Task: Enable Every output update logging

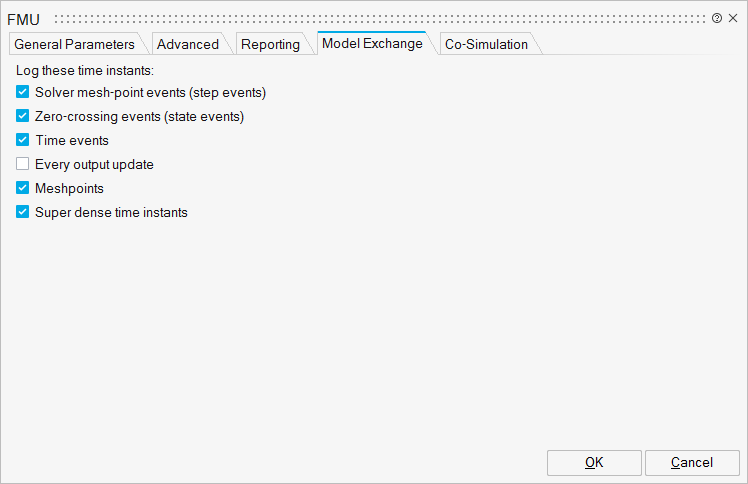Action: tap(23, 164)
